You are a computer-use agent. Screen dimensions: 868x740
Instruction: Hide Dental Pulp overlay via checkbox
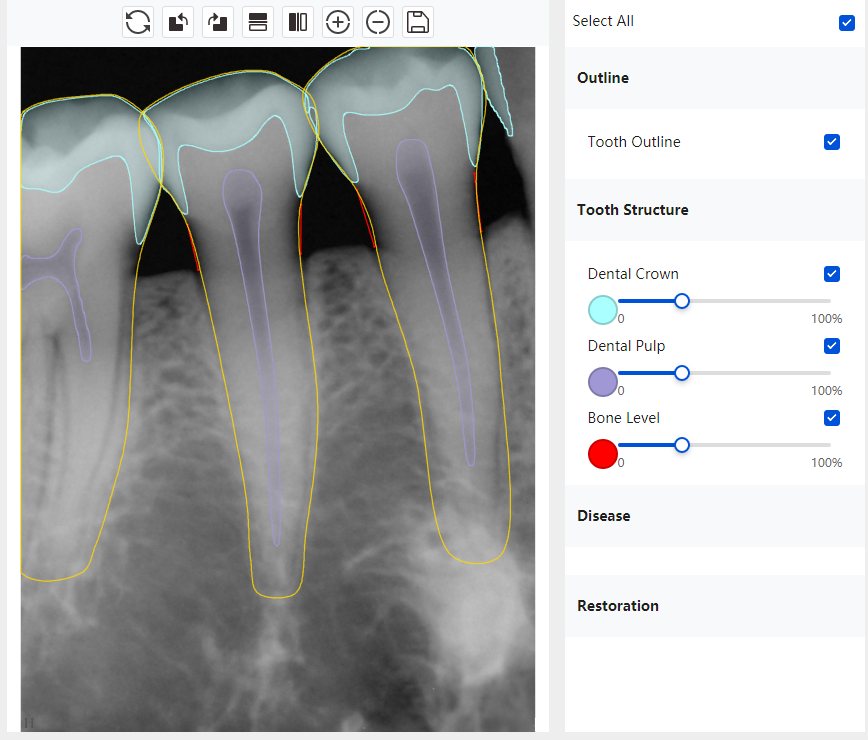point(831,346)
